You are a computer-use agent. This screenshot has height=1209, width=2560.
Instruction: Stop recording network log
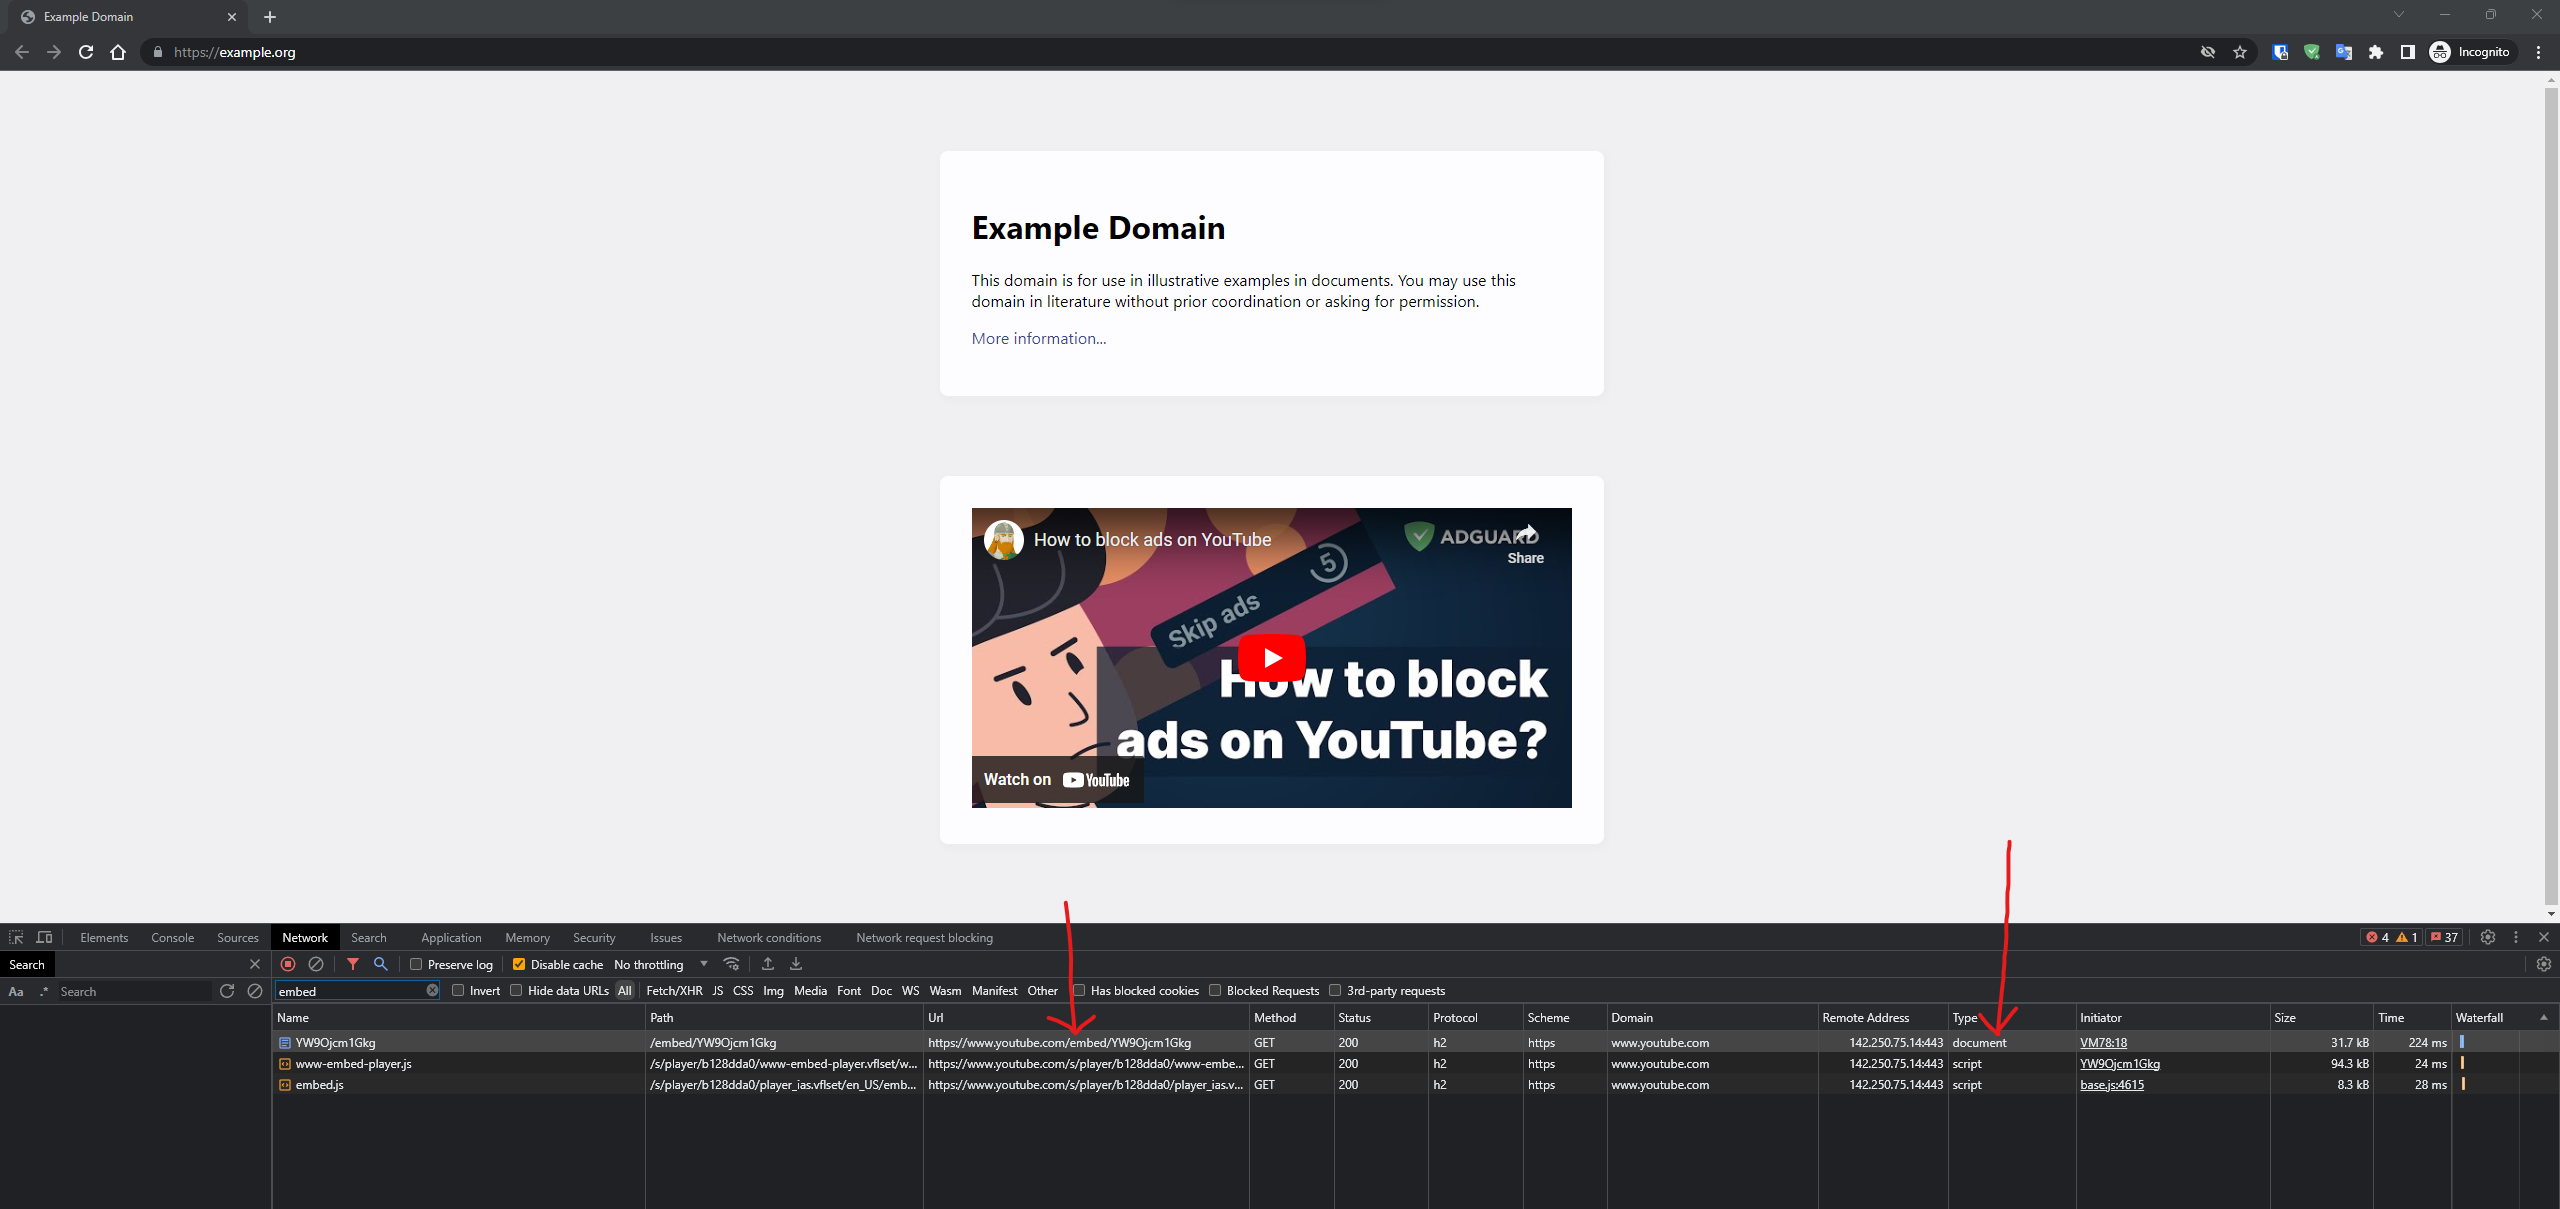coord(289,964)
